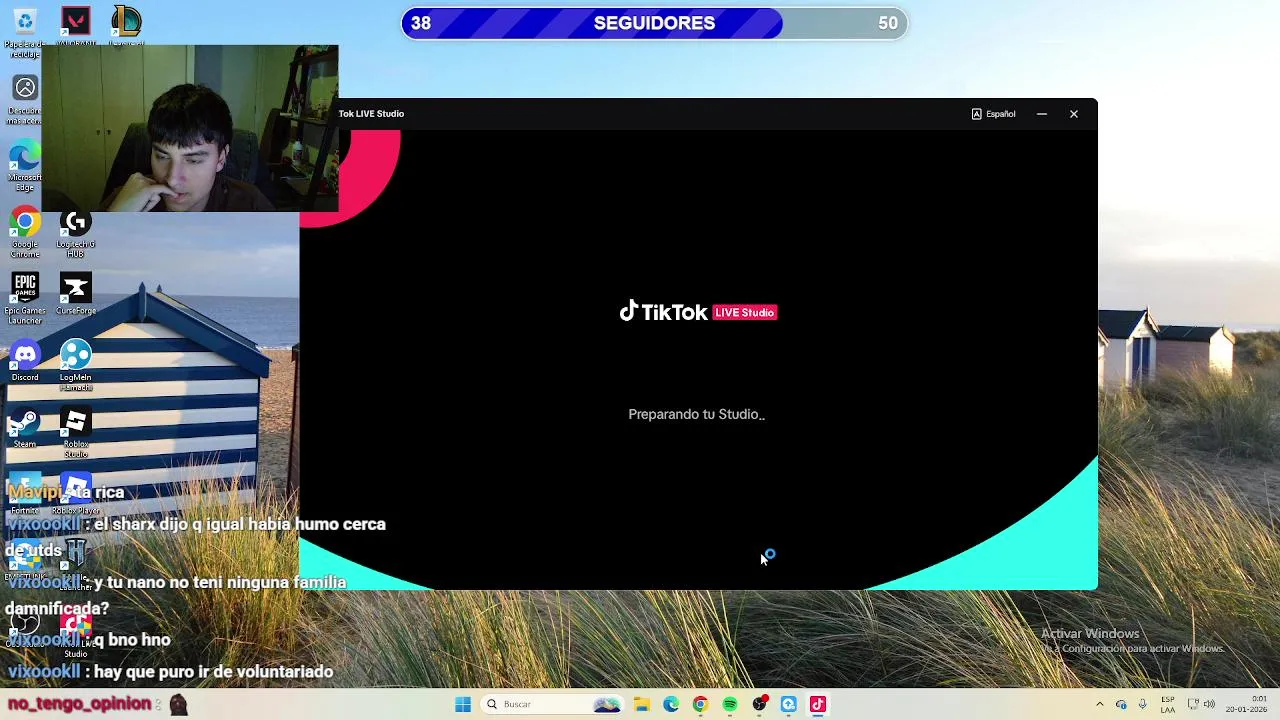The height and width of the screenshot is (720, 1280).
Task: Click the 'Activar Windows' watermark text
Action: click(x=1090, y=633)
